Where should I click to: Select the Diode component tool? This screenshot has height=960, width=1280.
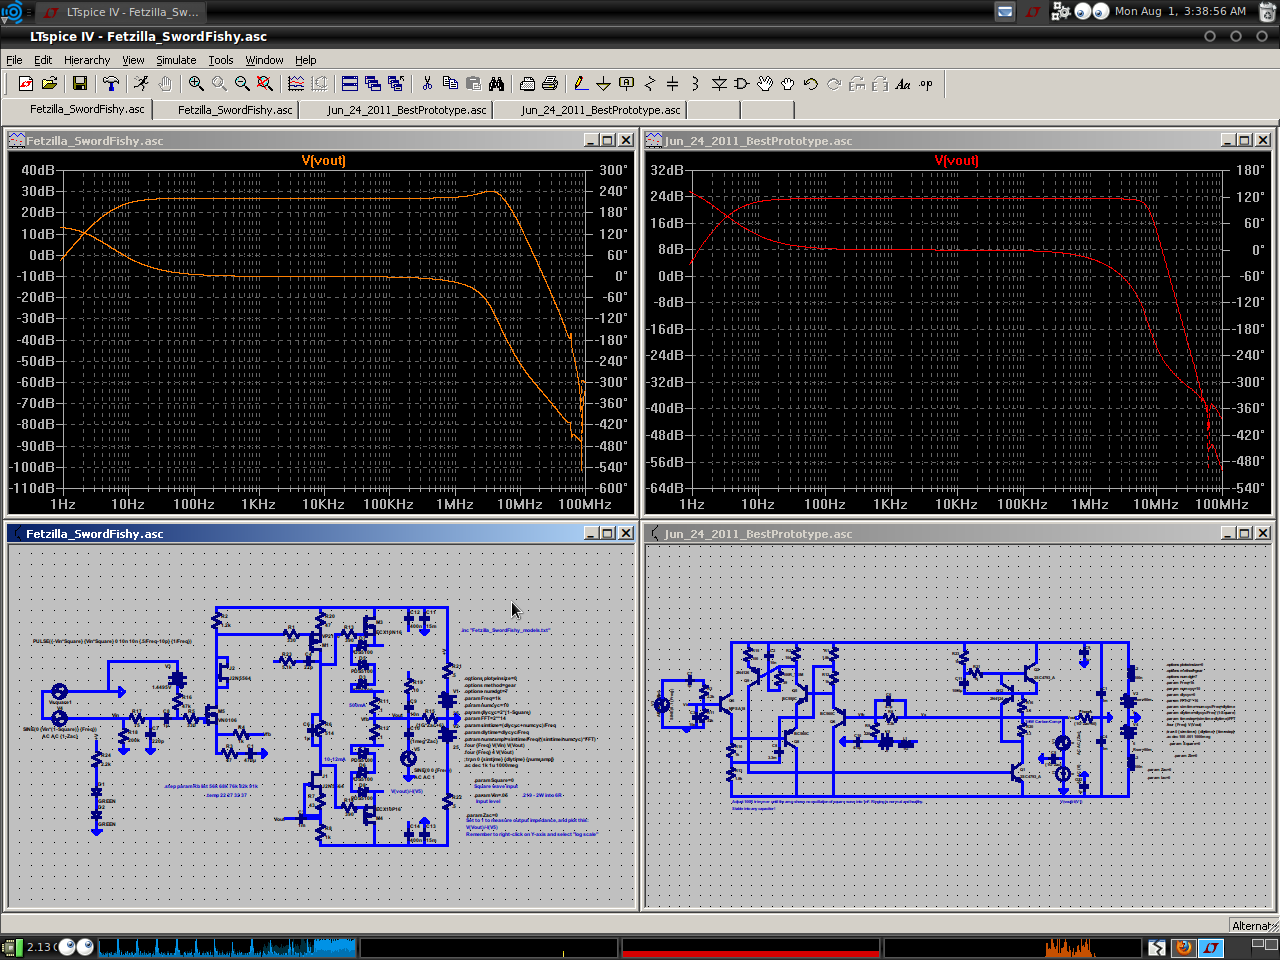pos(718,84)
